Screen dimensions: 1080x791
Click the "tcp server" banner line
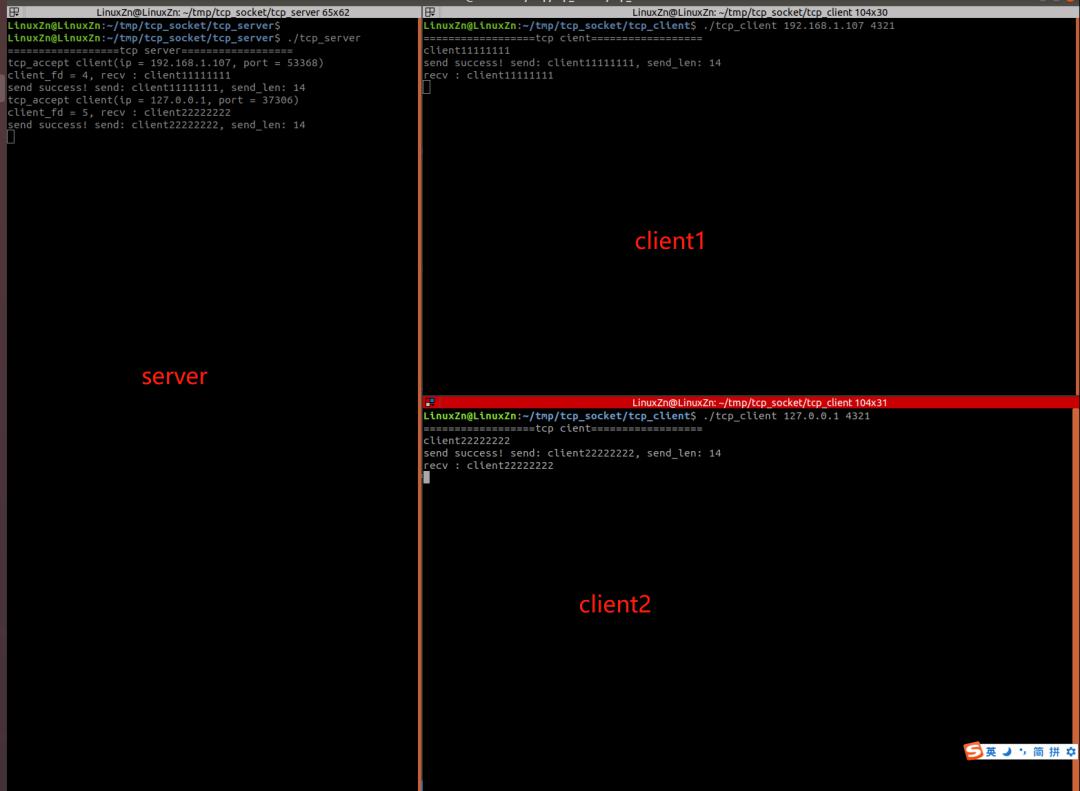pyautogui.click(x=149, y=50)
